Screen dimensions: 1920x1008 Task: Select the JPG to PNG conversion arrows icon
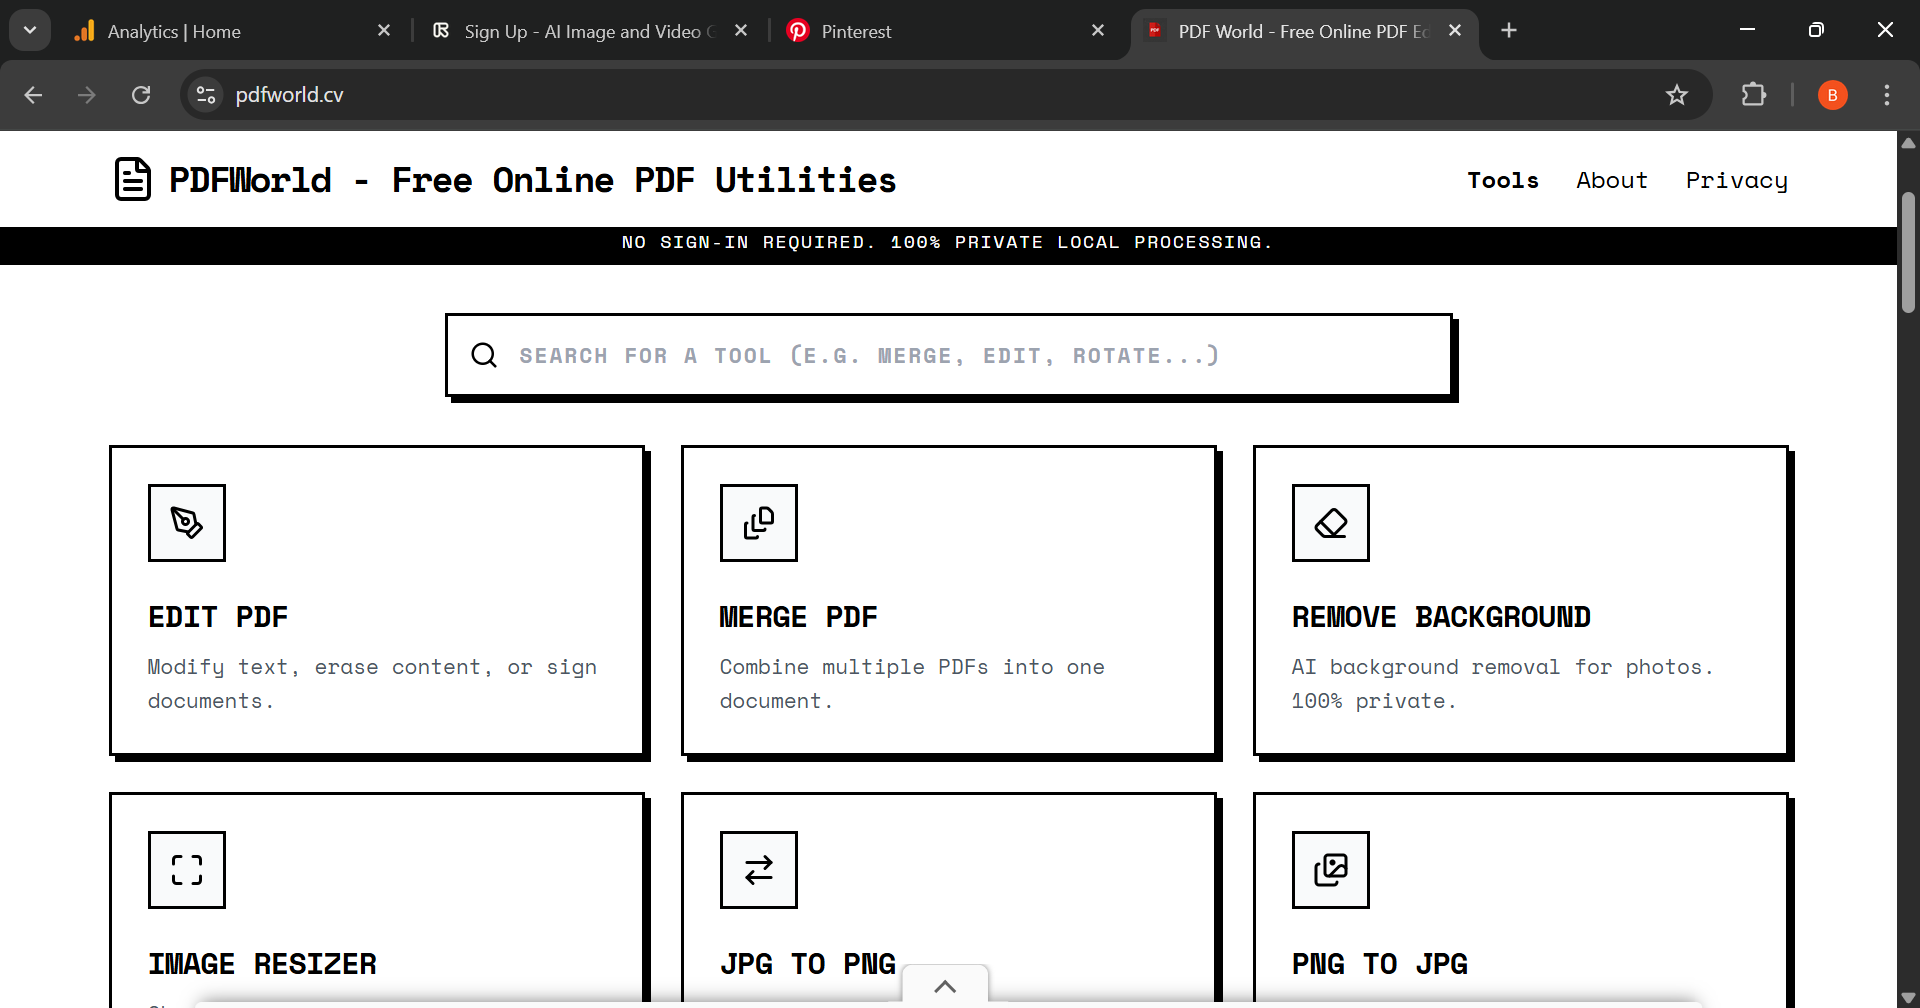coord(758,869)
